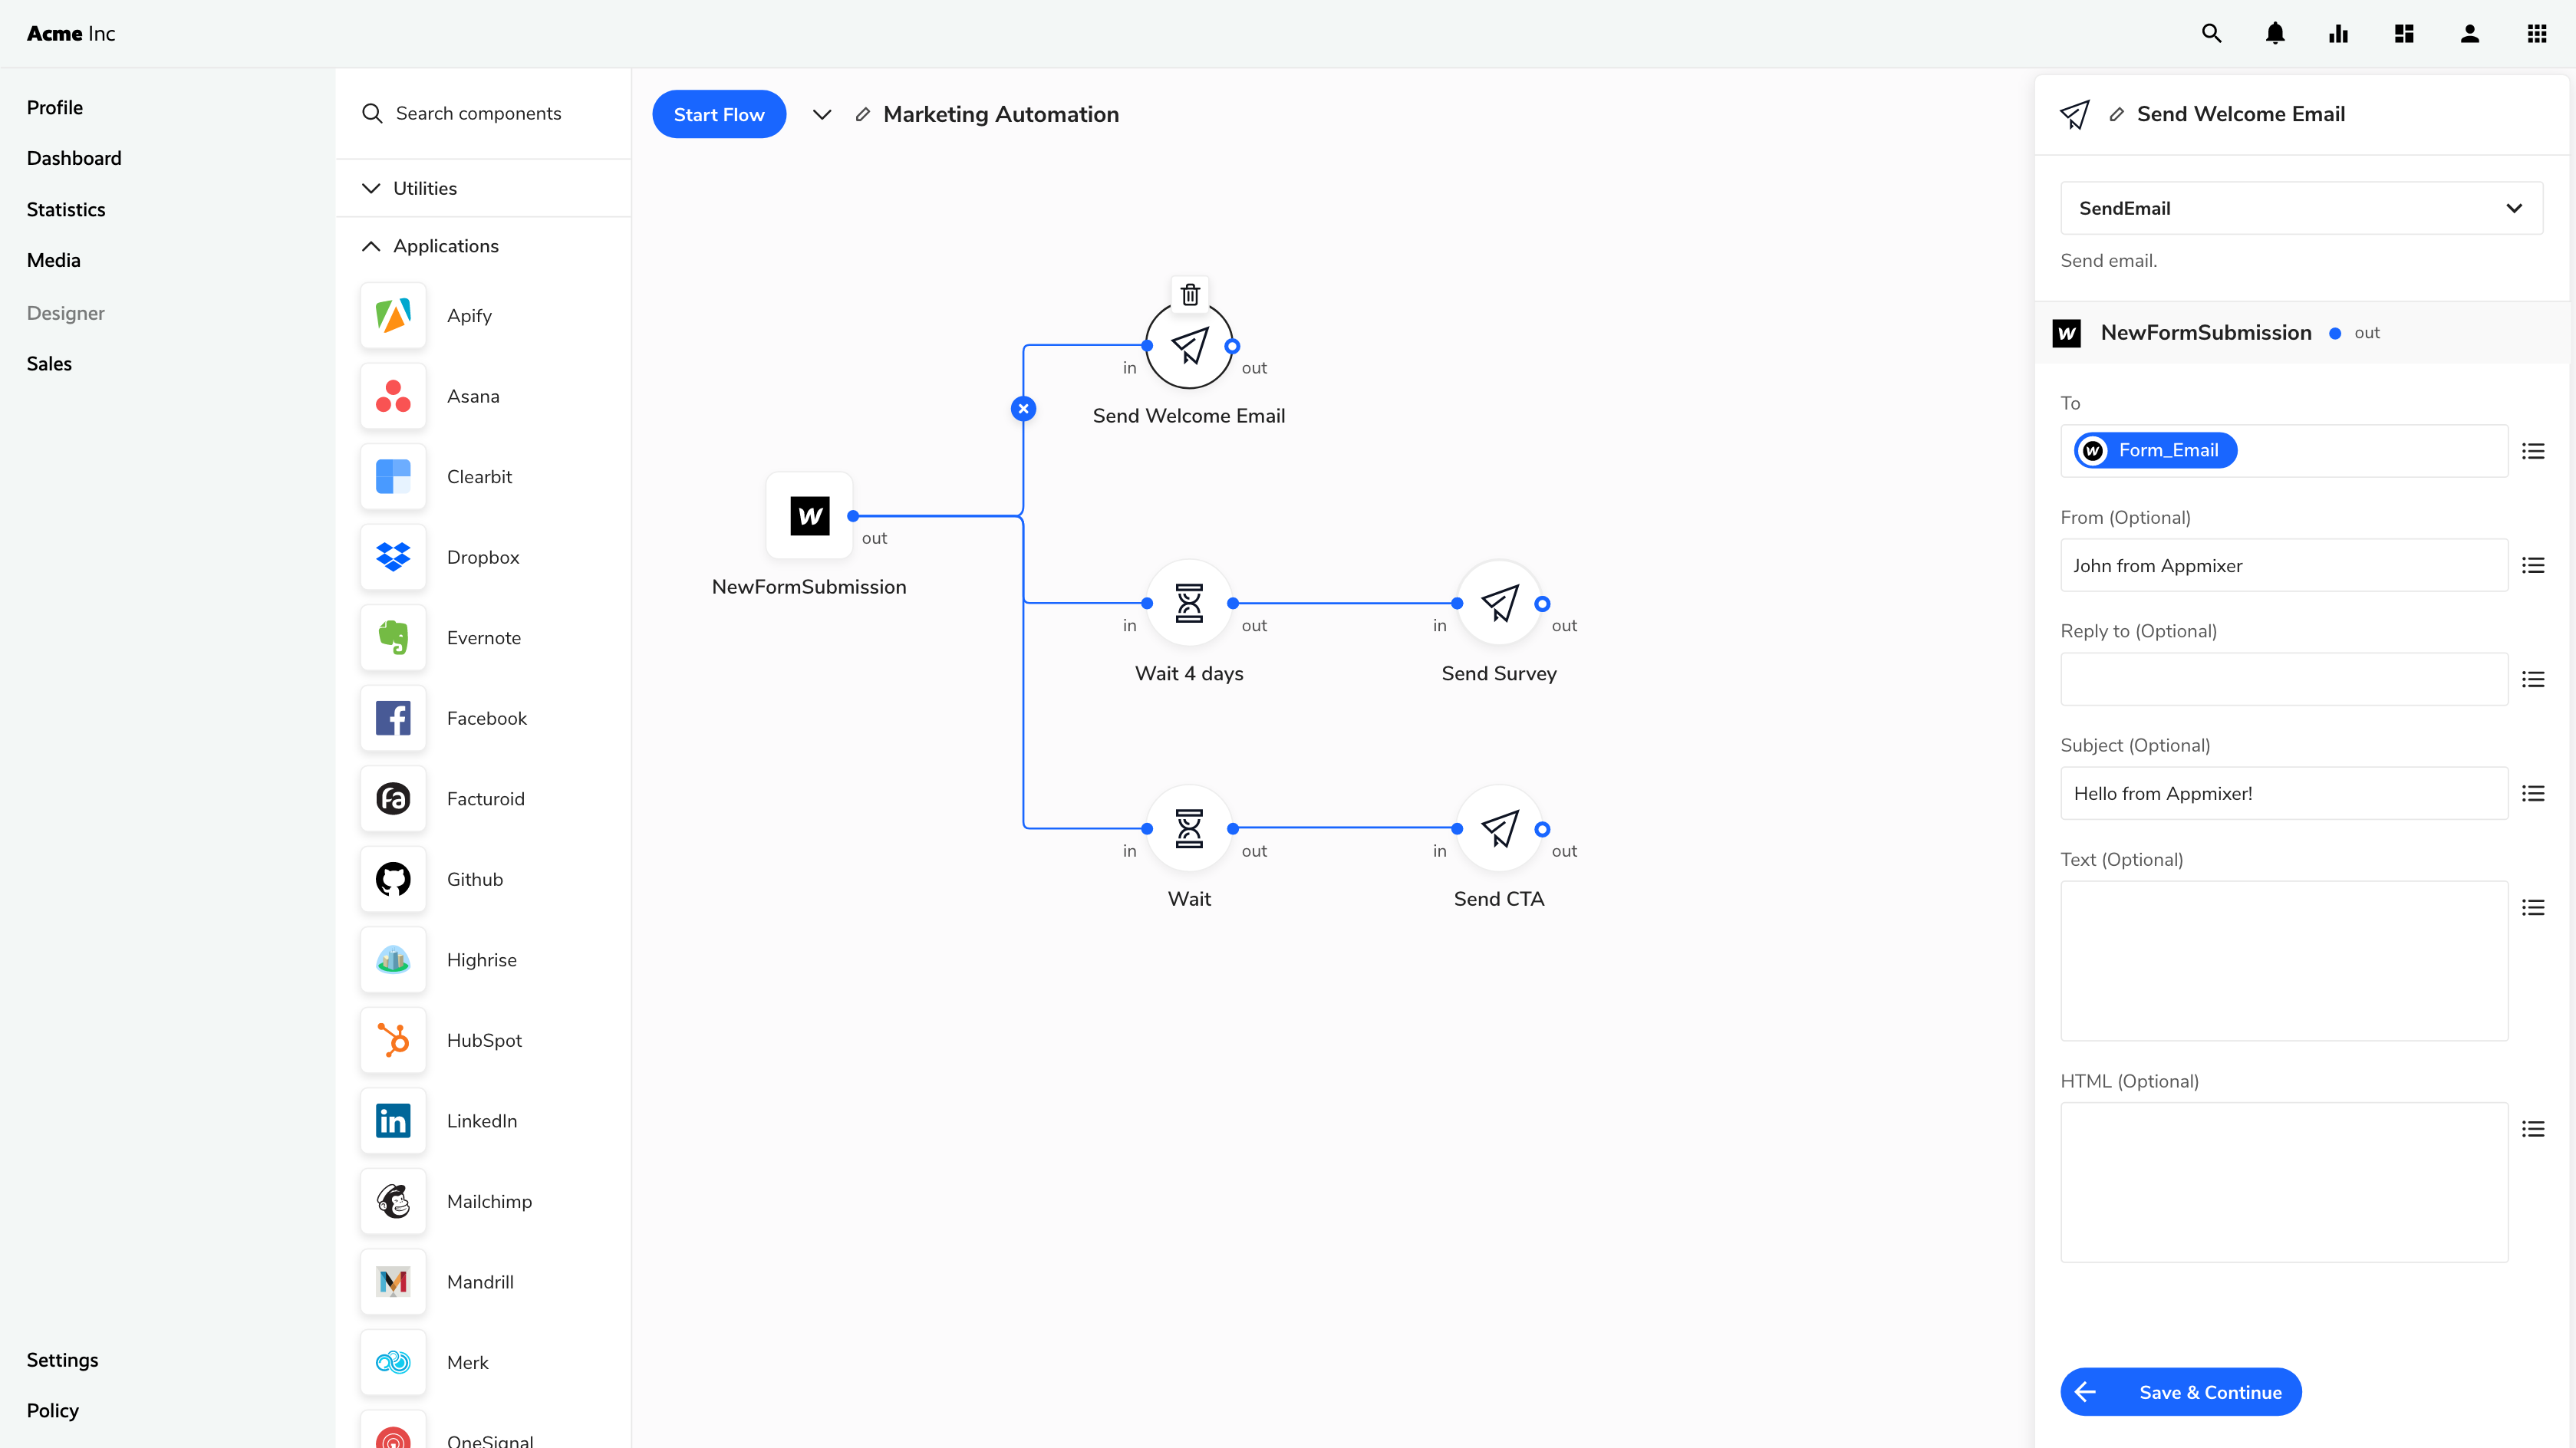Go to Designer in sidebar

point(66,313)
